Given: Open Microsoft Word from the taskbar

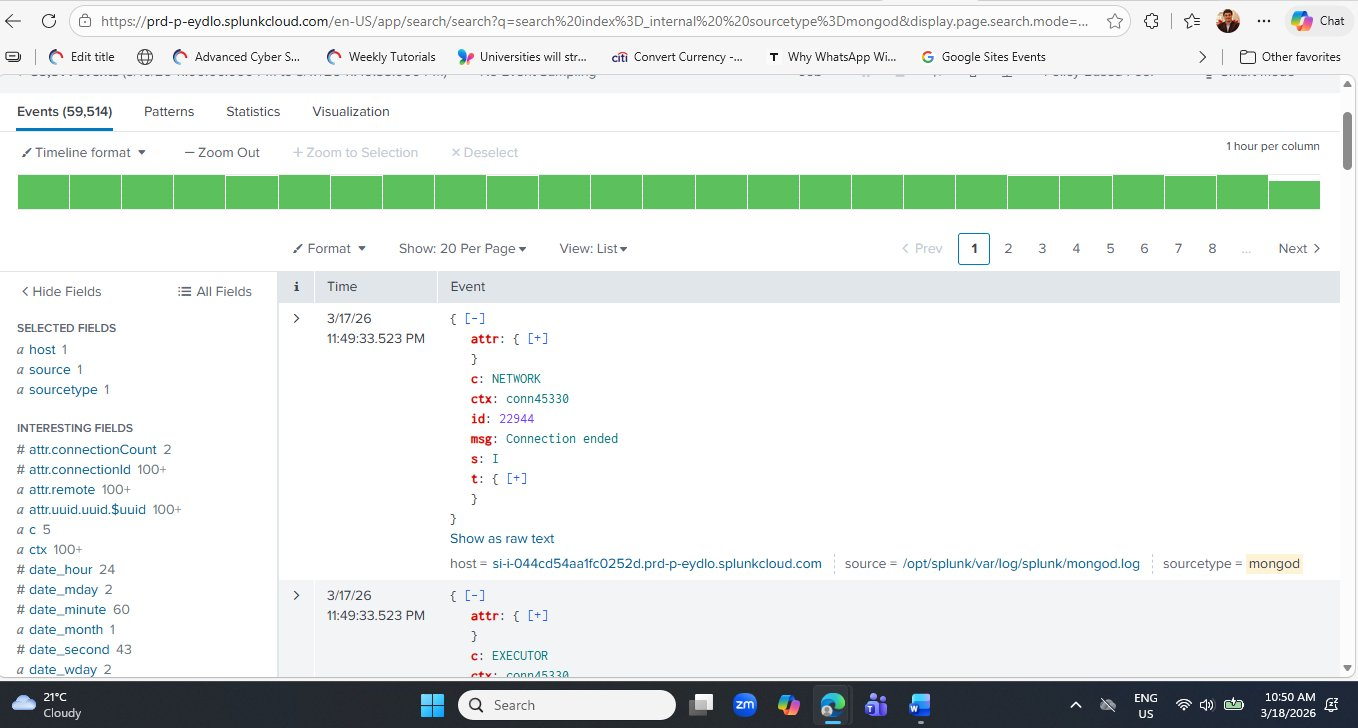Looking at the screenshot, I should [919, 705].
